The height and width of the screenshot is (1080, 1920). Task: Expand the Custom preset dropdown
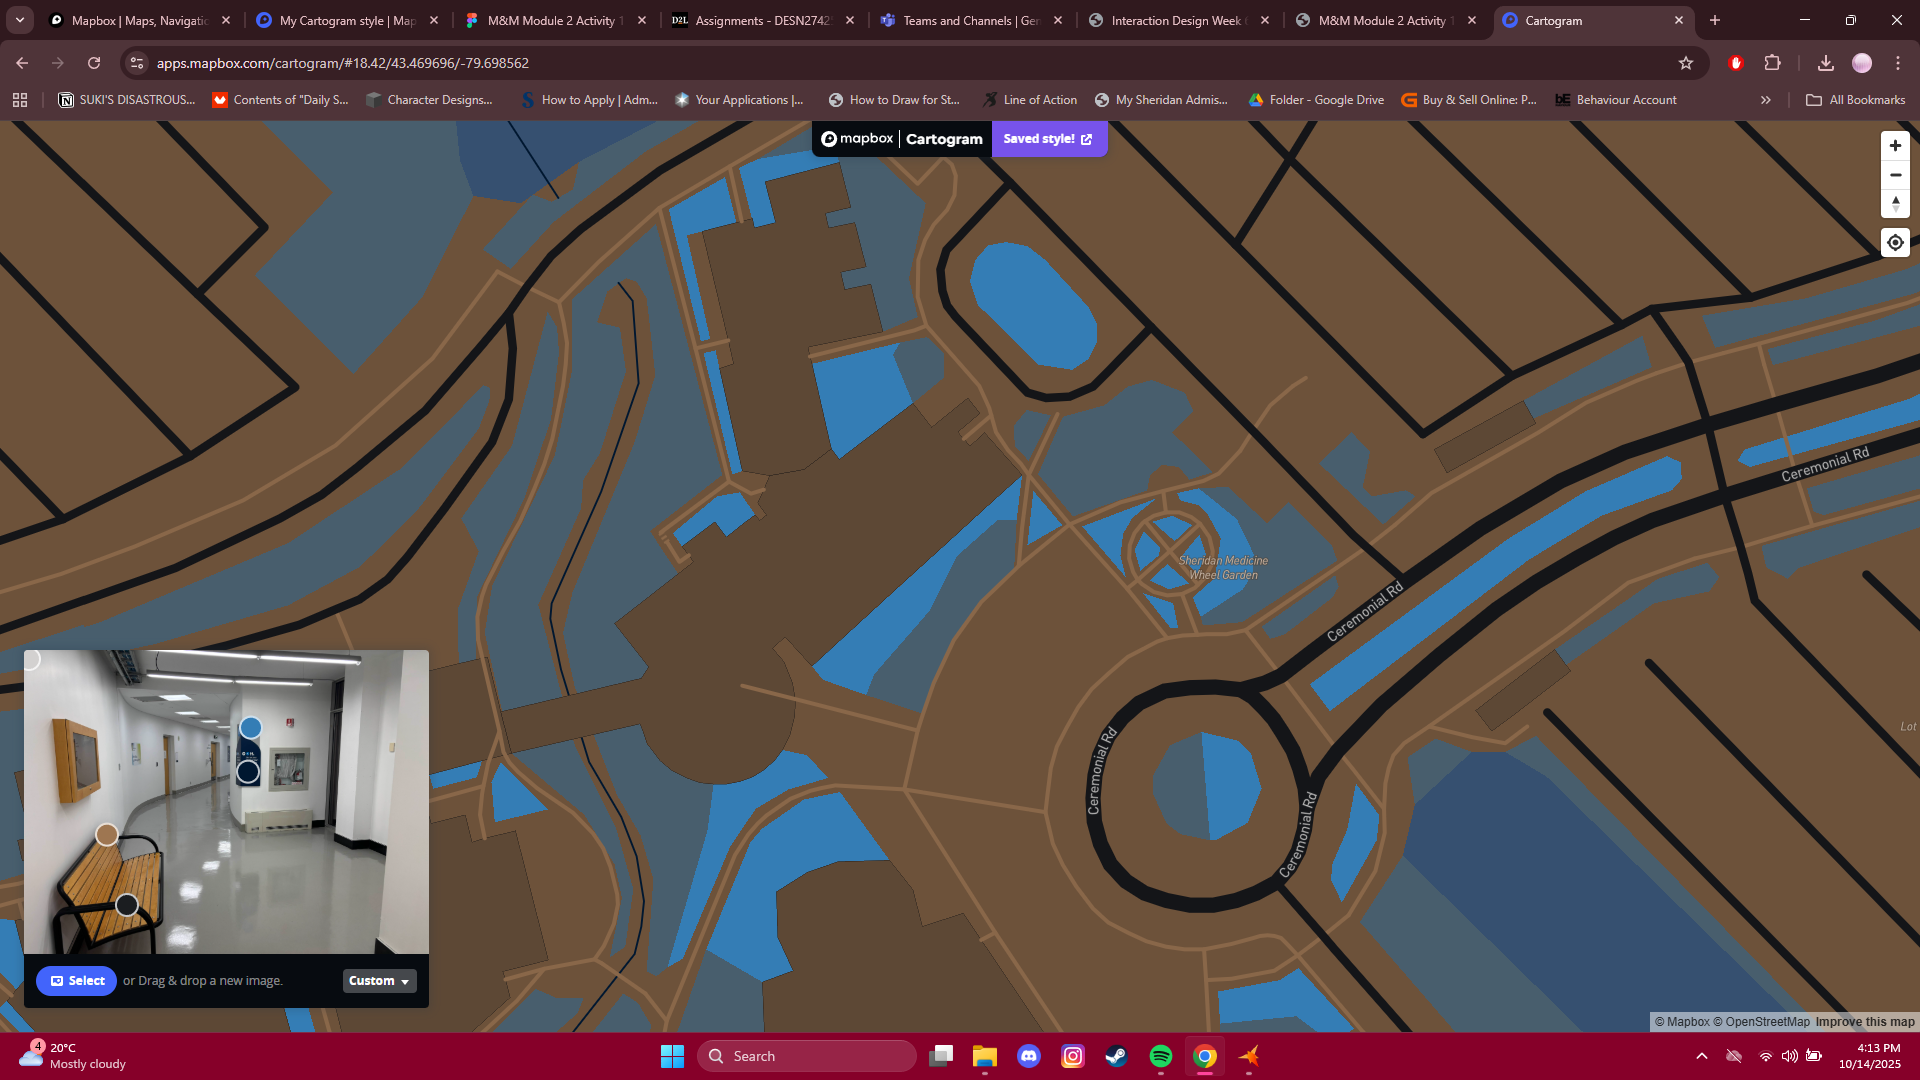(379, 981)
